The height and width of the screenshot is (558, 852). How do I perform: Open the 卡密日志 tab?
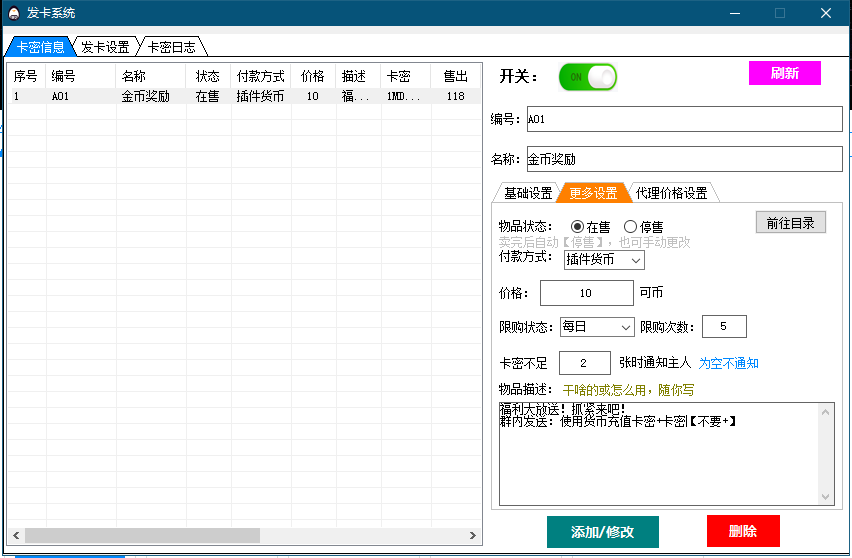click(x=171, y=47)
